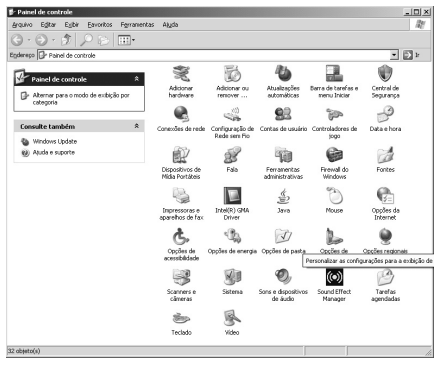This screenshot has height=367, width=443.
Task: Open Contas de usuário icon
Action: pyautogui.click(x=283, y=115)
